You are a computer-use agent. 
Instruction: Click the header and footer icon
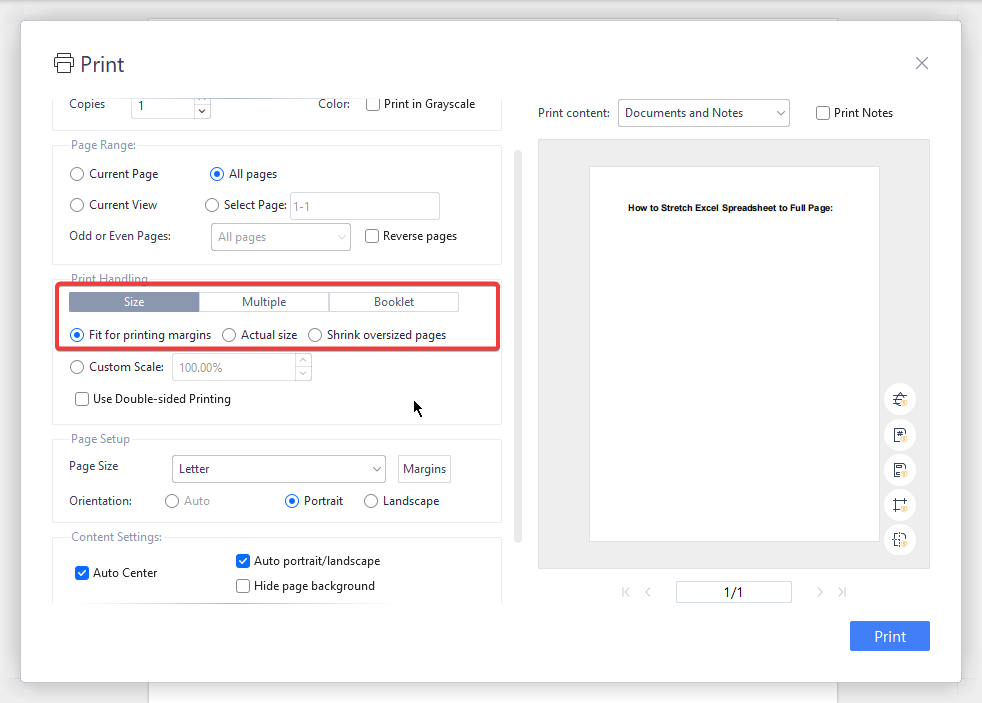tap(899, 470)
